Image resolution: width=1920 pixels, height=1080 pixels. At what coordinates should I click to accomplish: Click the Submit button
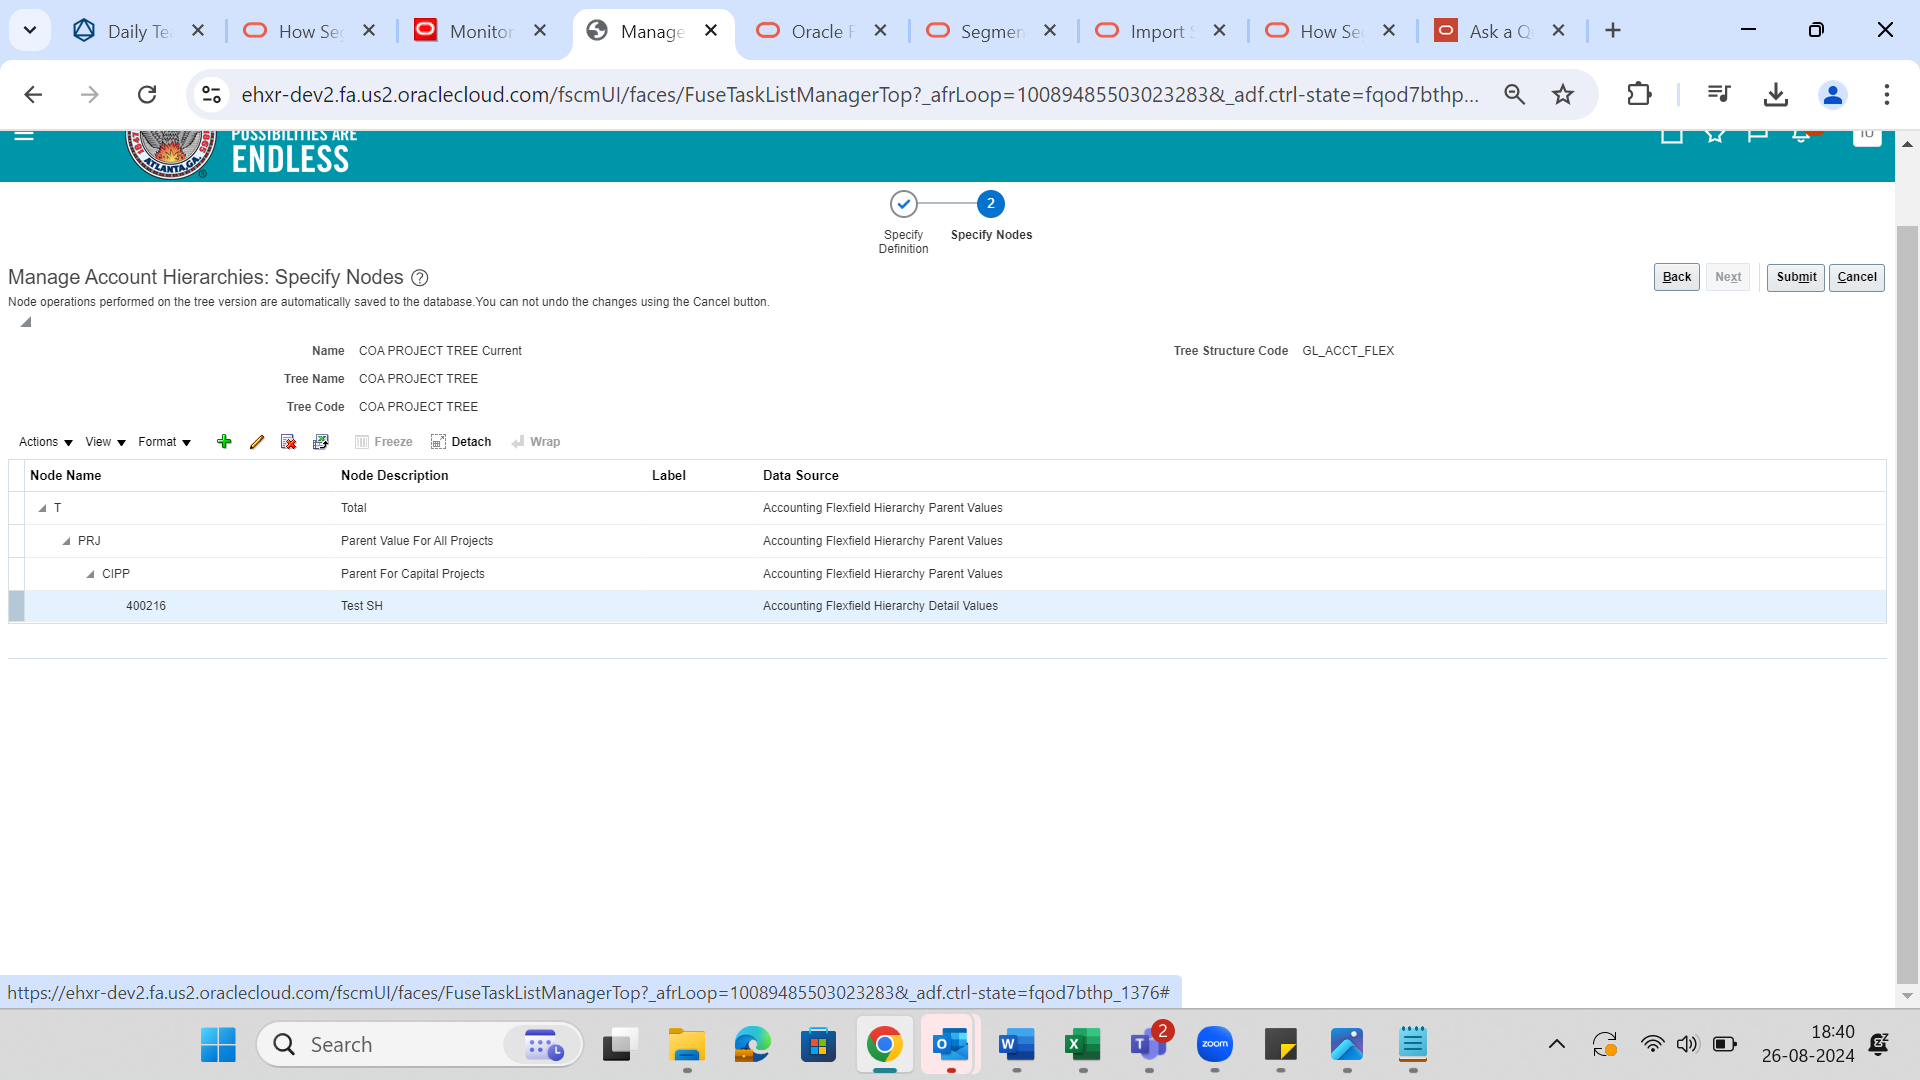[1796, 277]
